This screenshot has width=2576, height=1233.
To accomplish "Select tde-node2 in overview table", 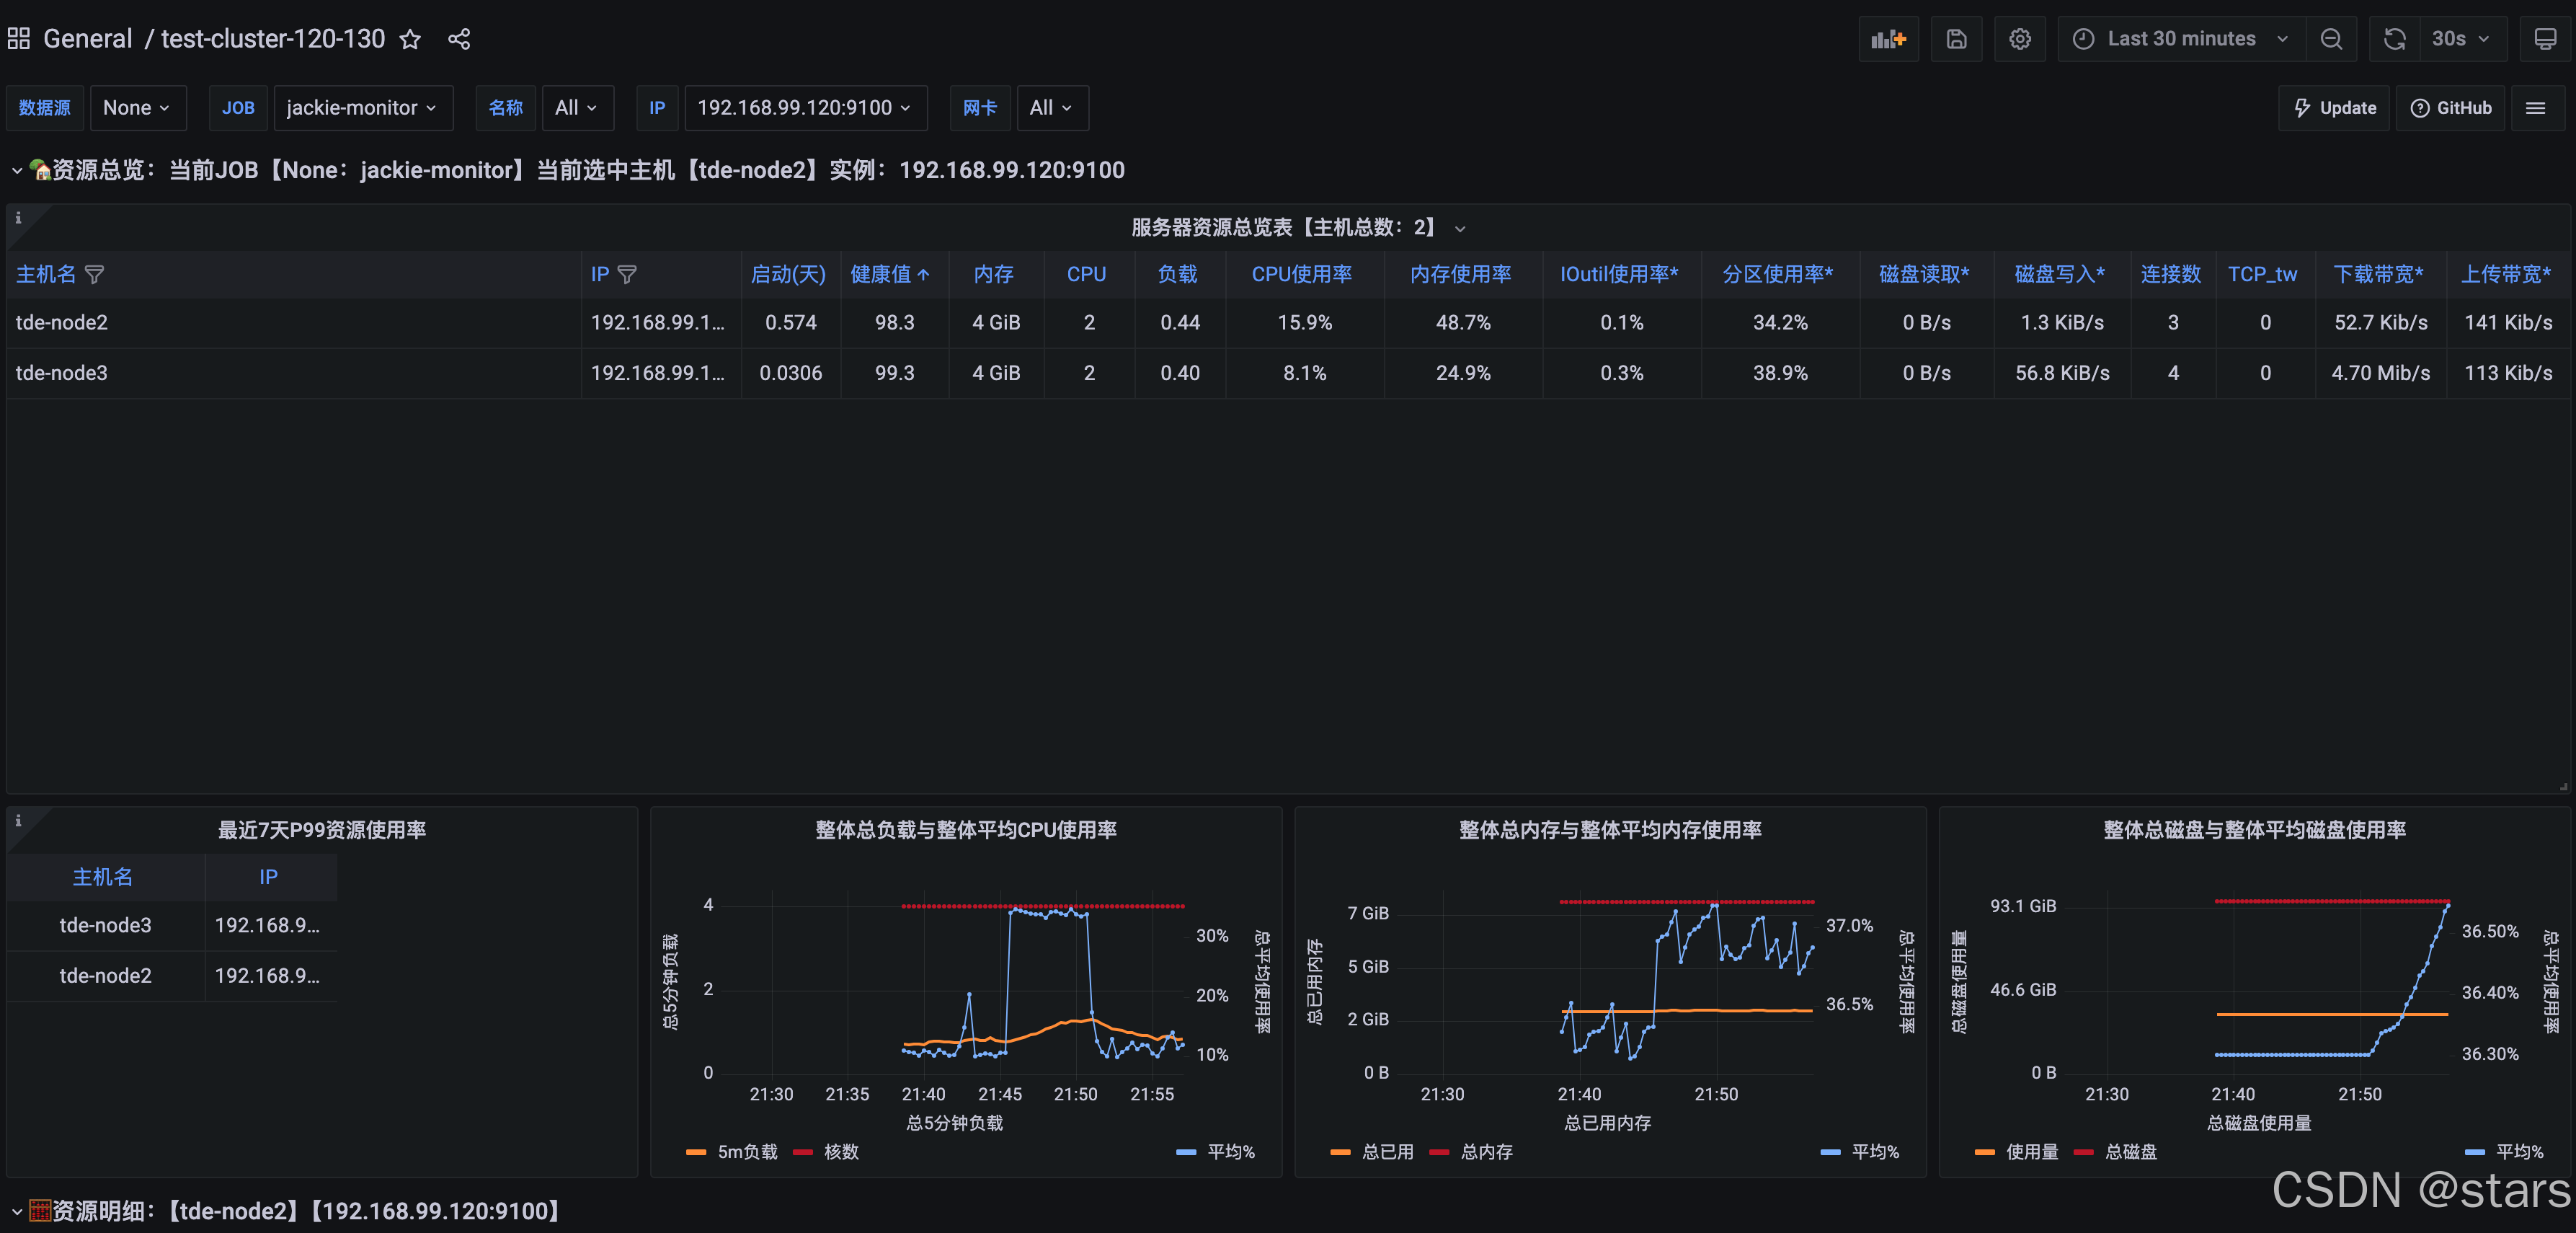I will [x=62, y=323].
